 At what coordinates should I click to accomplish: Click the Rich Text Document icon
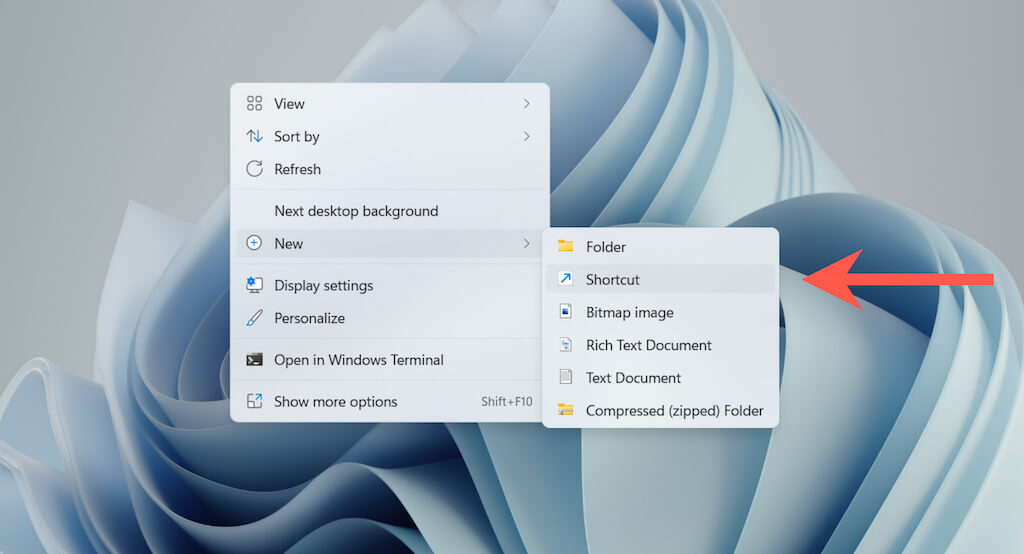(x=566, y=344)
